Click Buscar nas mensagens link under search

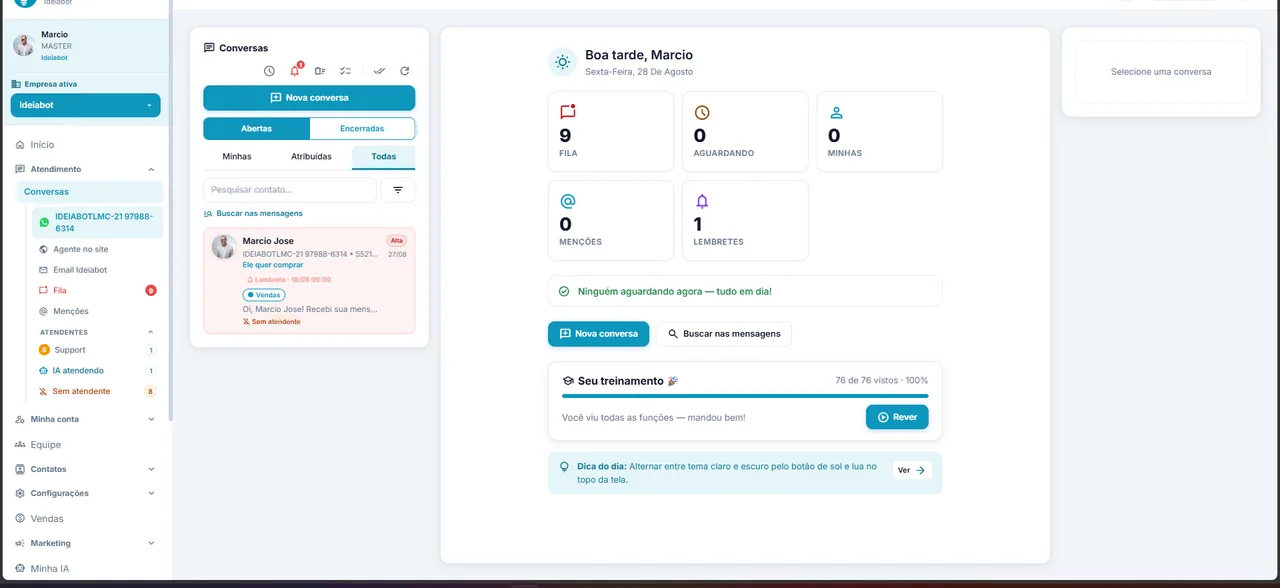click(253, 213)
